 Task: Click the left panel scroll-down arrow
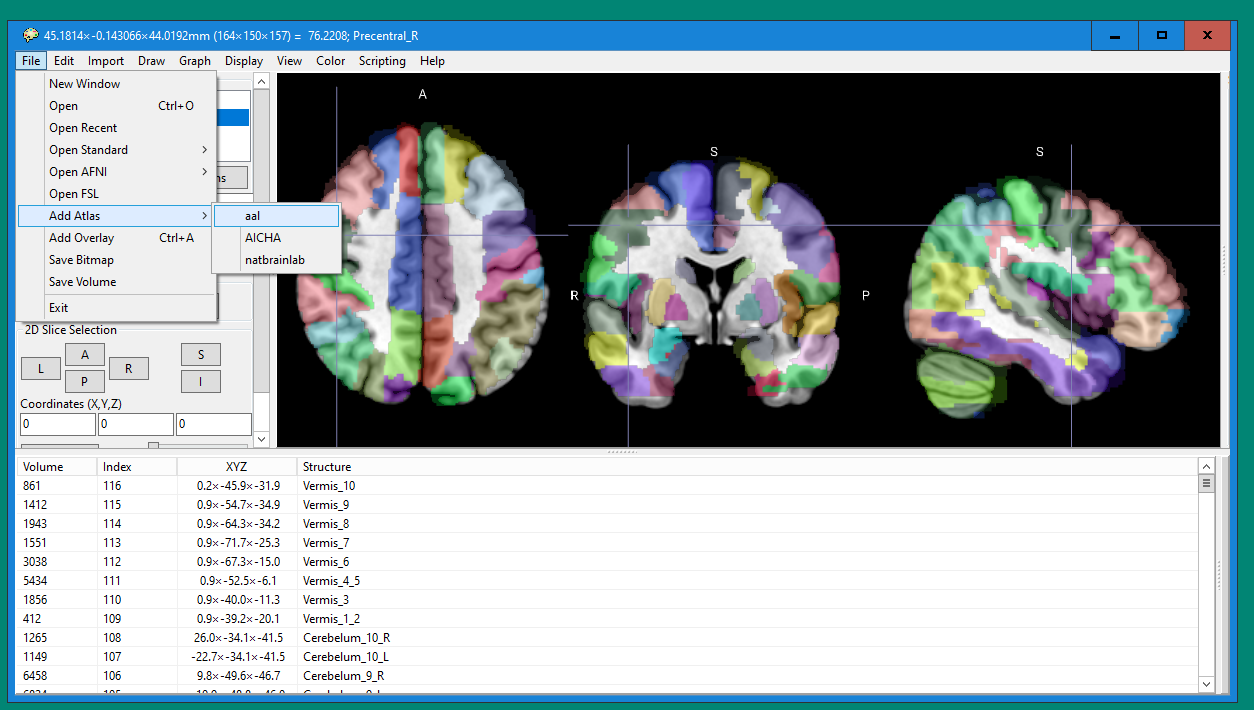click(x=261, y=438)
